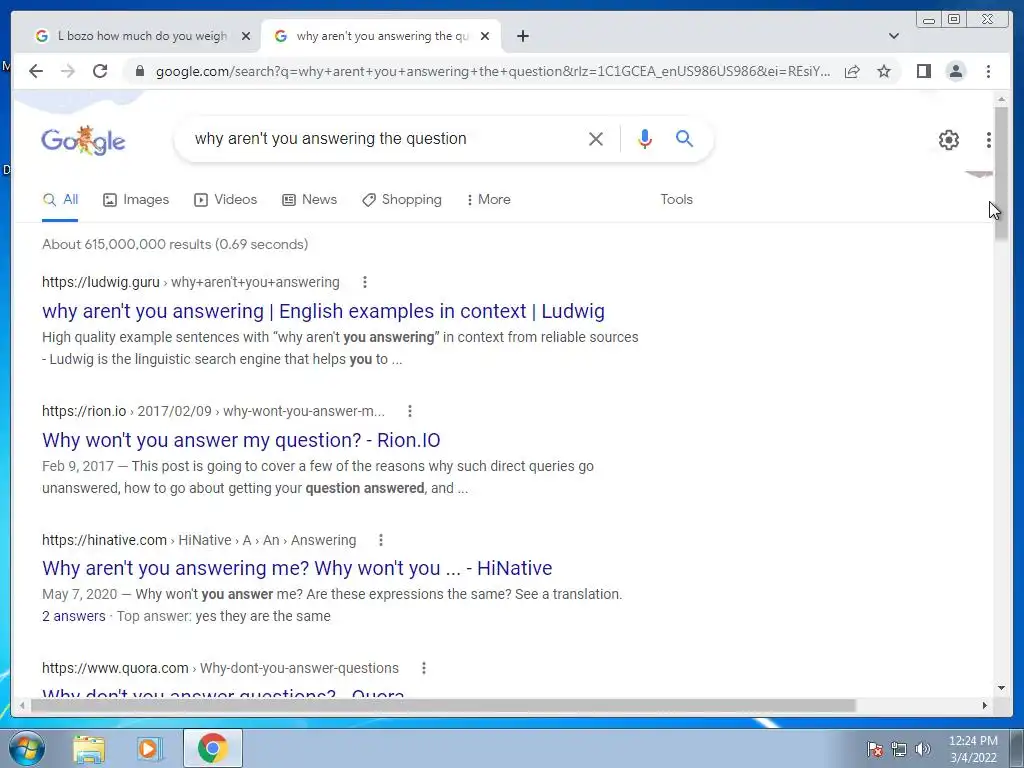The image size is (1024, 768).
Task: Open the Tools search options
Action: [x=677, y=199]
